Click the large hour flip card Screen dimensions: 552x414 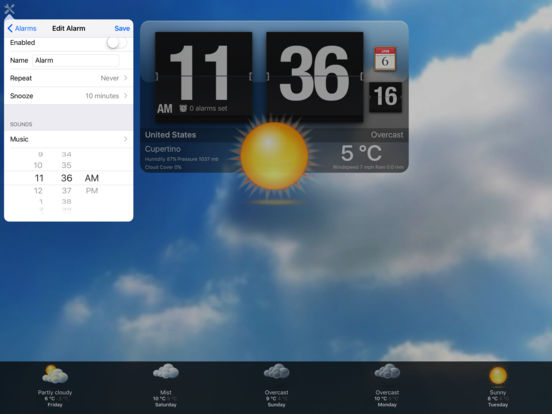[203, 76]
